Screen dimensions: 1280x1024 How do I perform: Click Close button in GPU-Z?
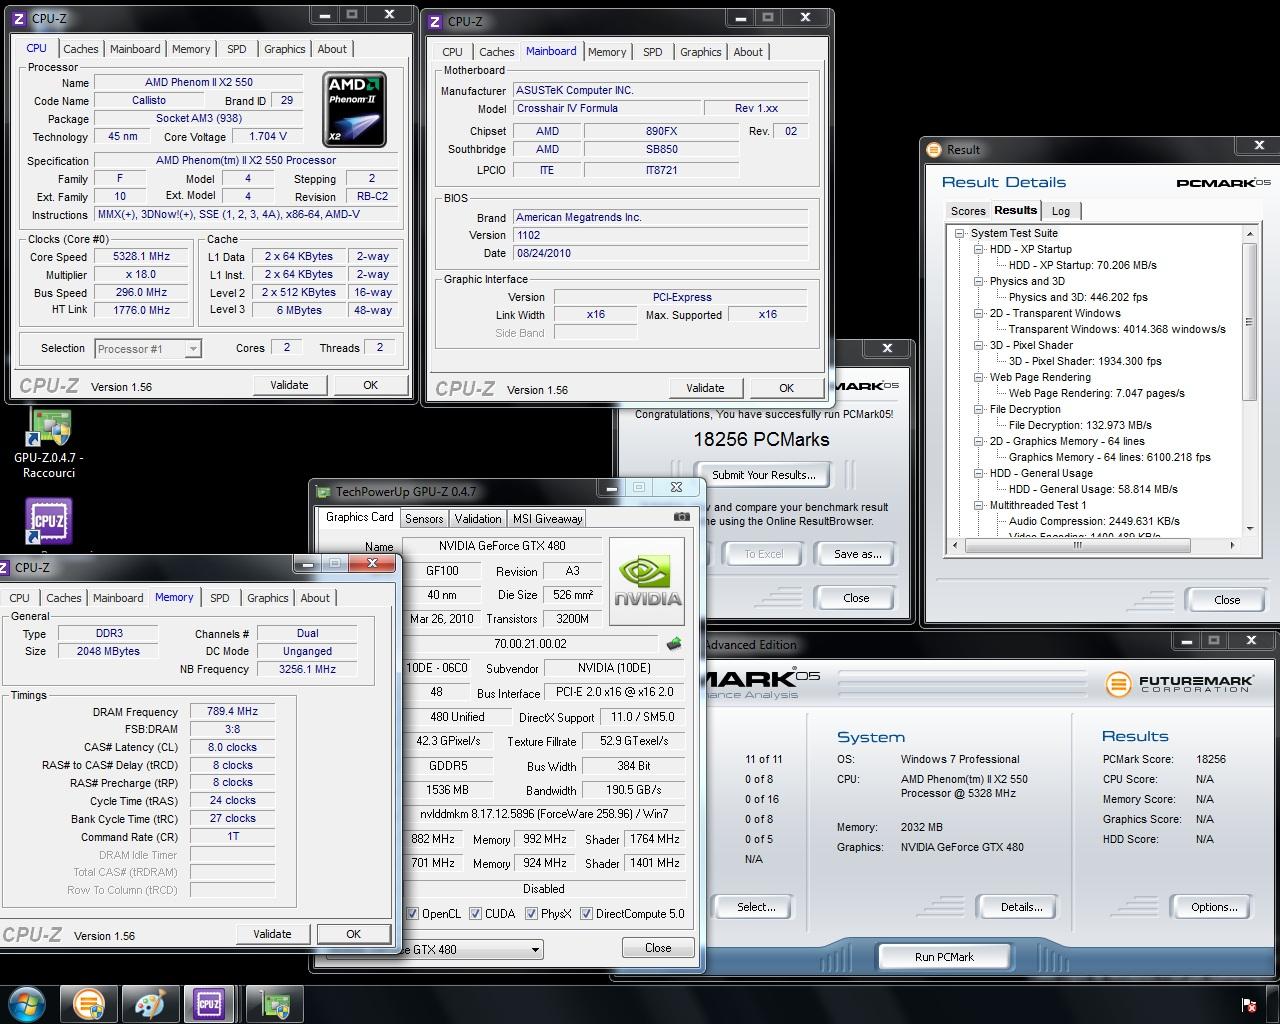pyautogui.click(x=657, y=948)
